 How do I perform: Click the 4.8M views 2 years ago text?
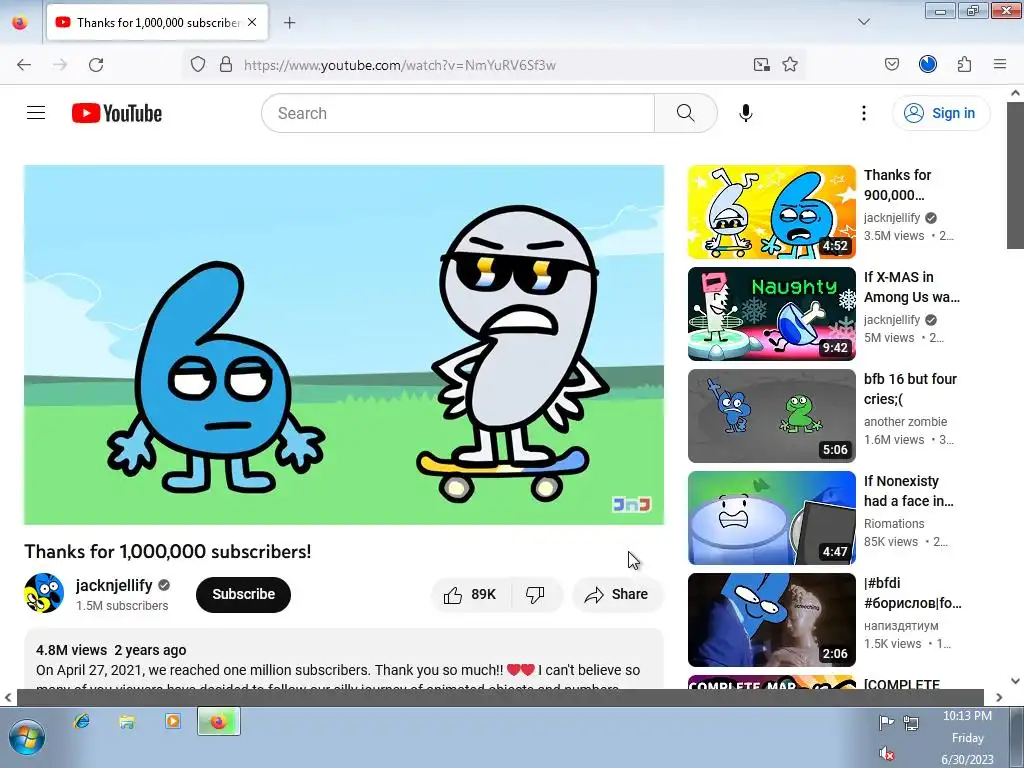[111, 650]
